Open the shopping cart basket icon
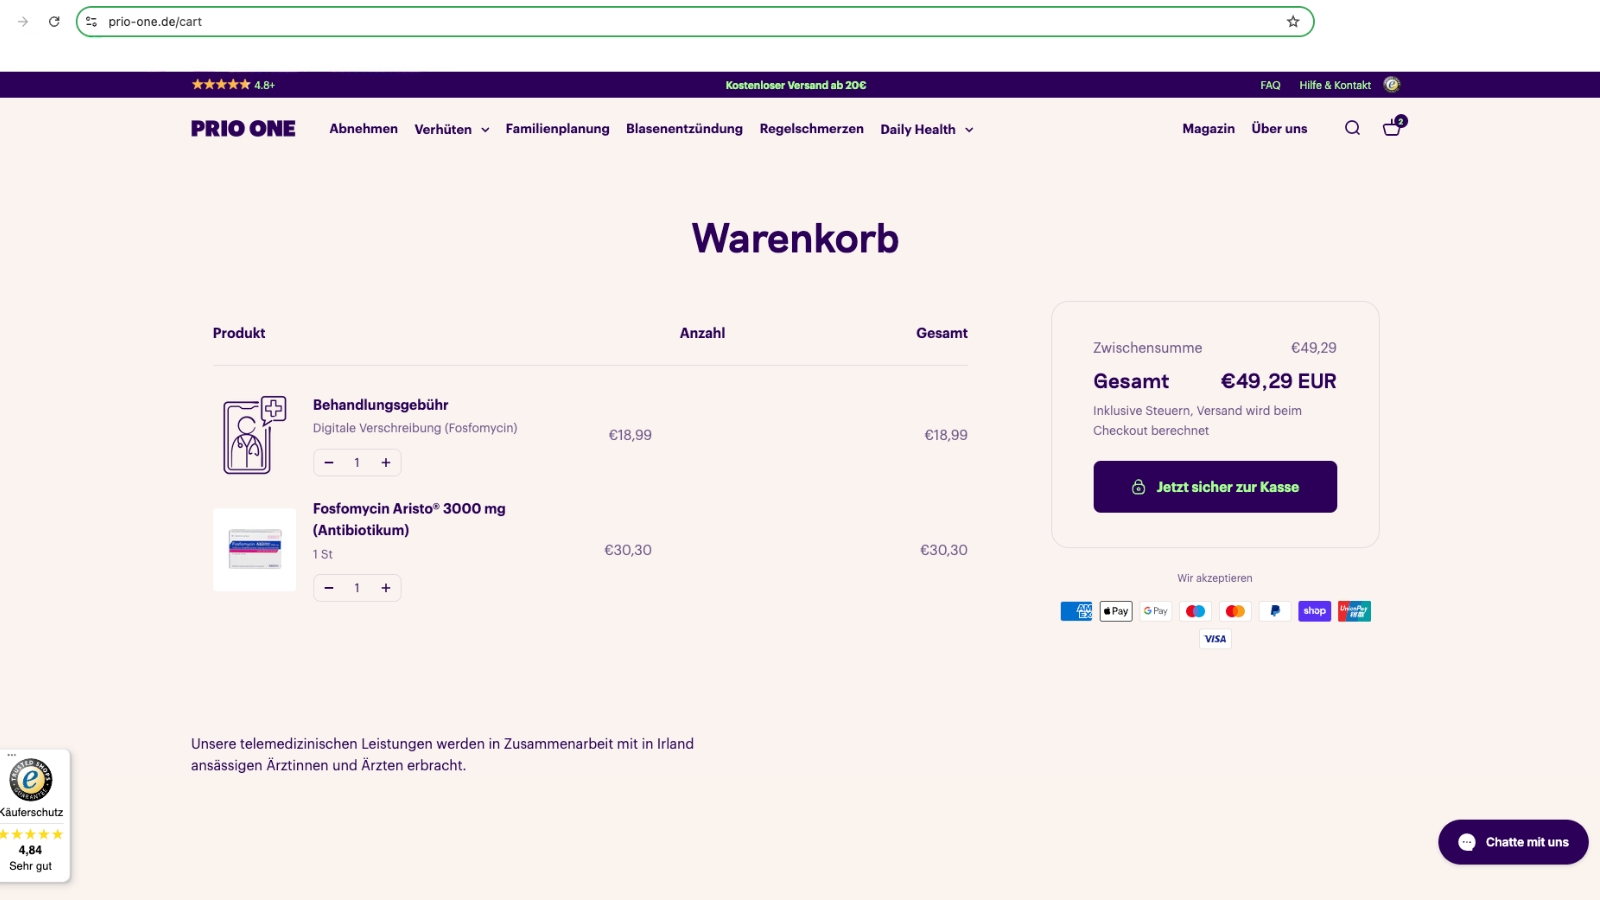Viewport: 1600px width, 900px height. coord(1392,128)
